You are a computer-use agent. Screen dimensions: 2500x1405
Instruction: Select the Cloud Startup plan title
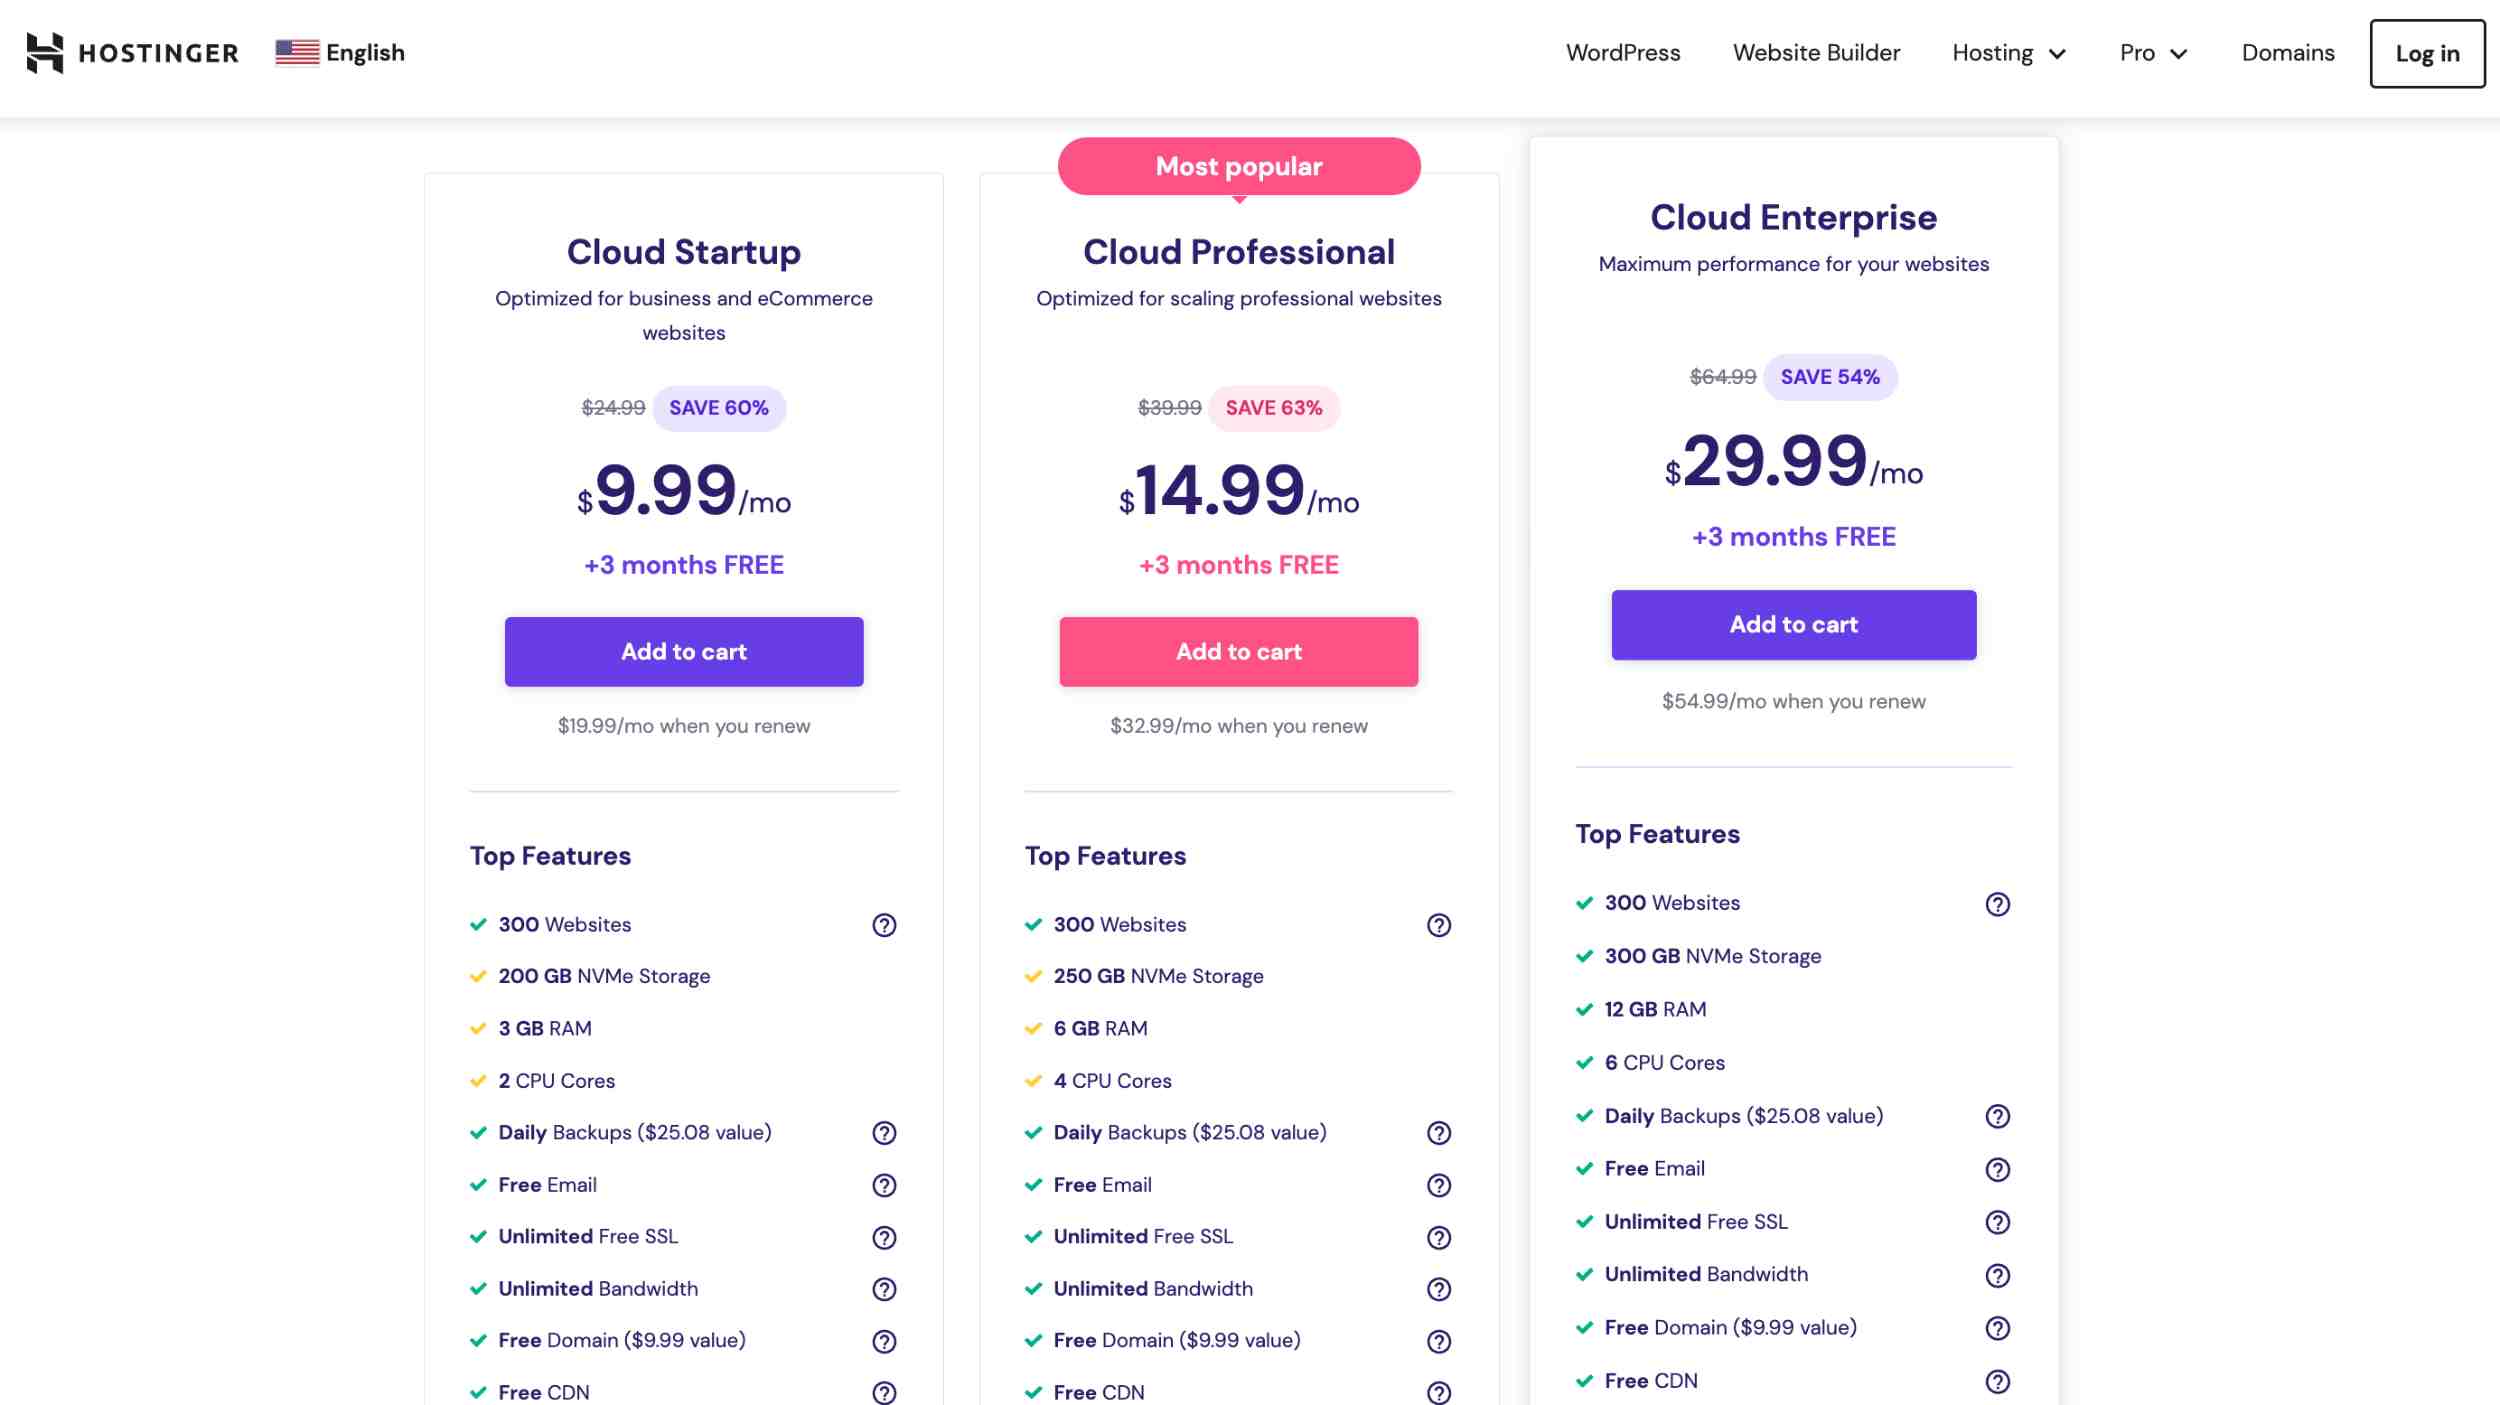(x=684, y=252)
